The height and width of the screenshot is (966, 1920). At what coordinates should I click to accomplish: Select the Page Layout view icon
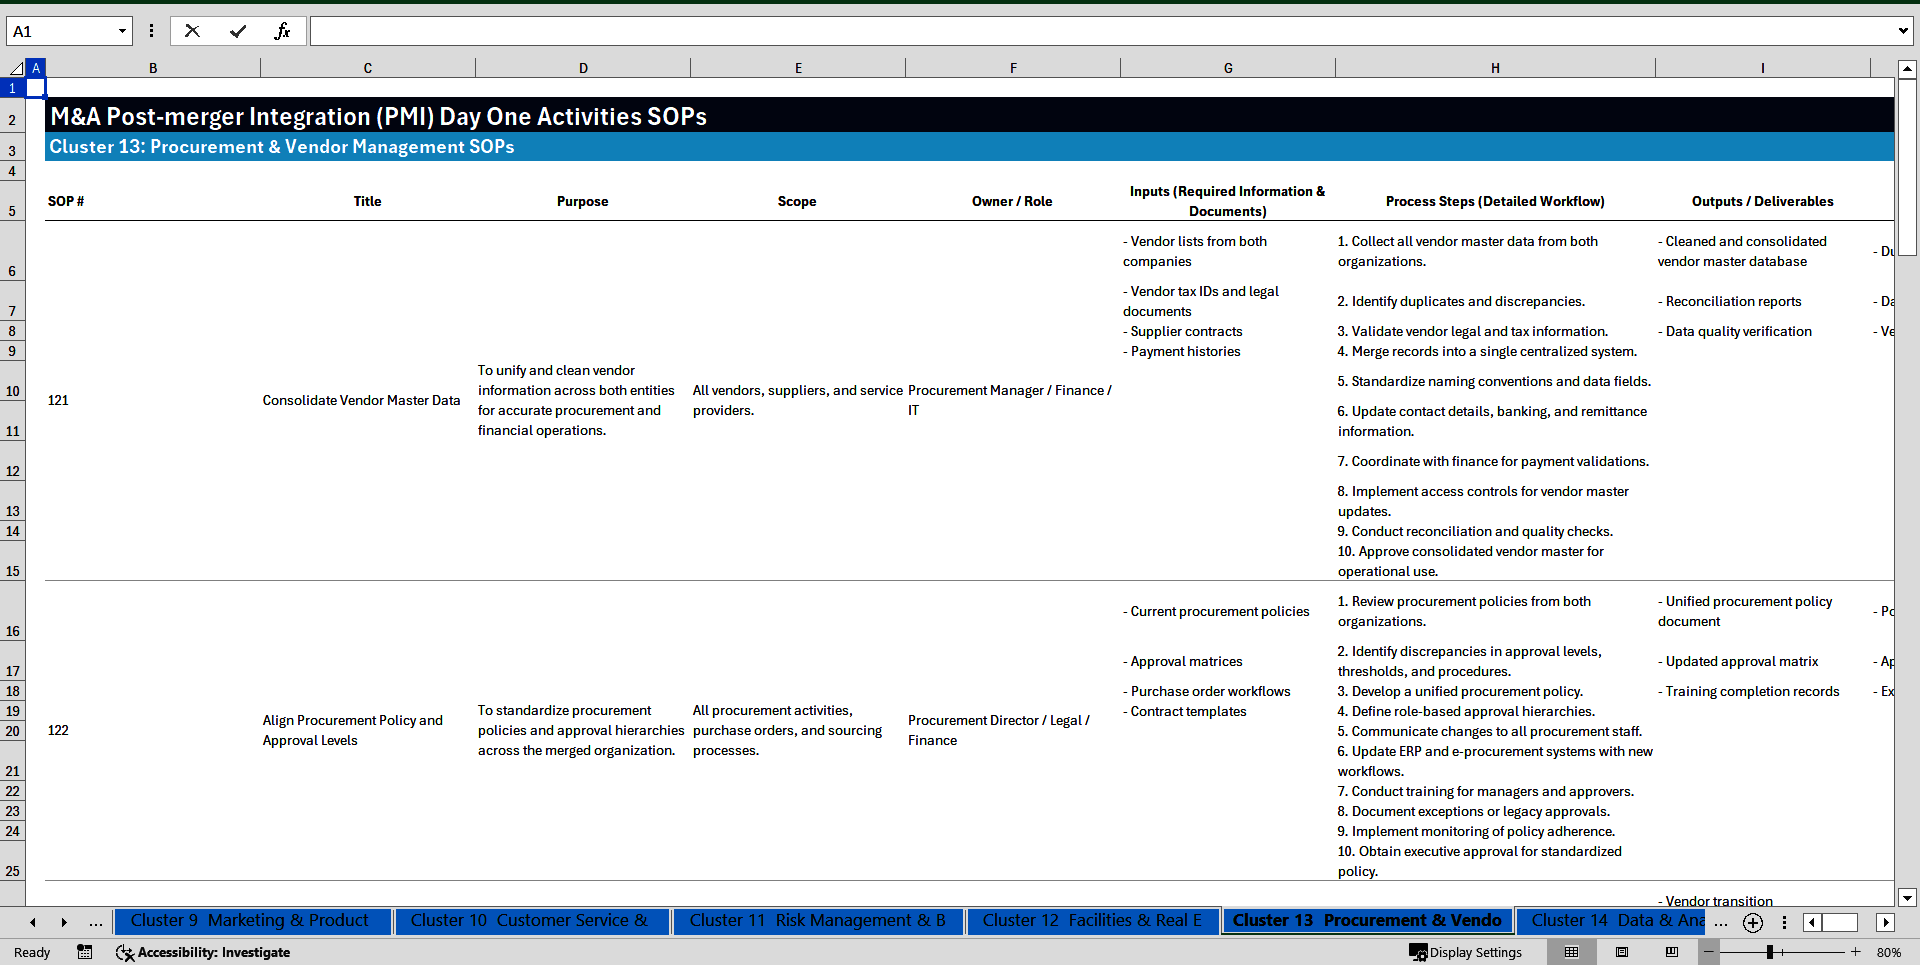point(1622,952)
